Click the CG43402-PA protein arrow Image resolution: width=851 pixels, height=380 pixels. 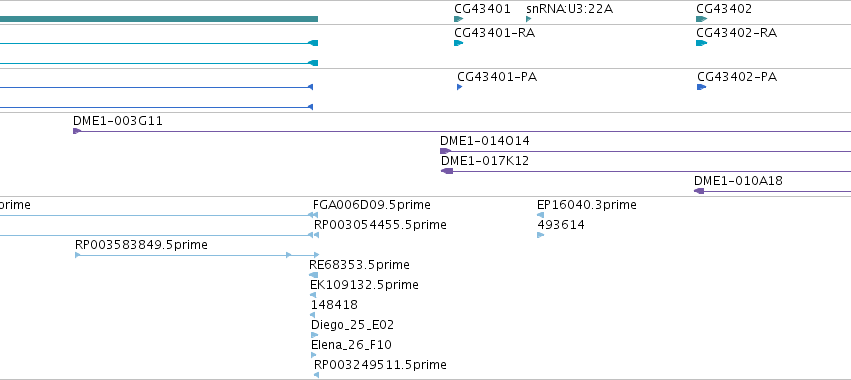click(x=702, y=87)
